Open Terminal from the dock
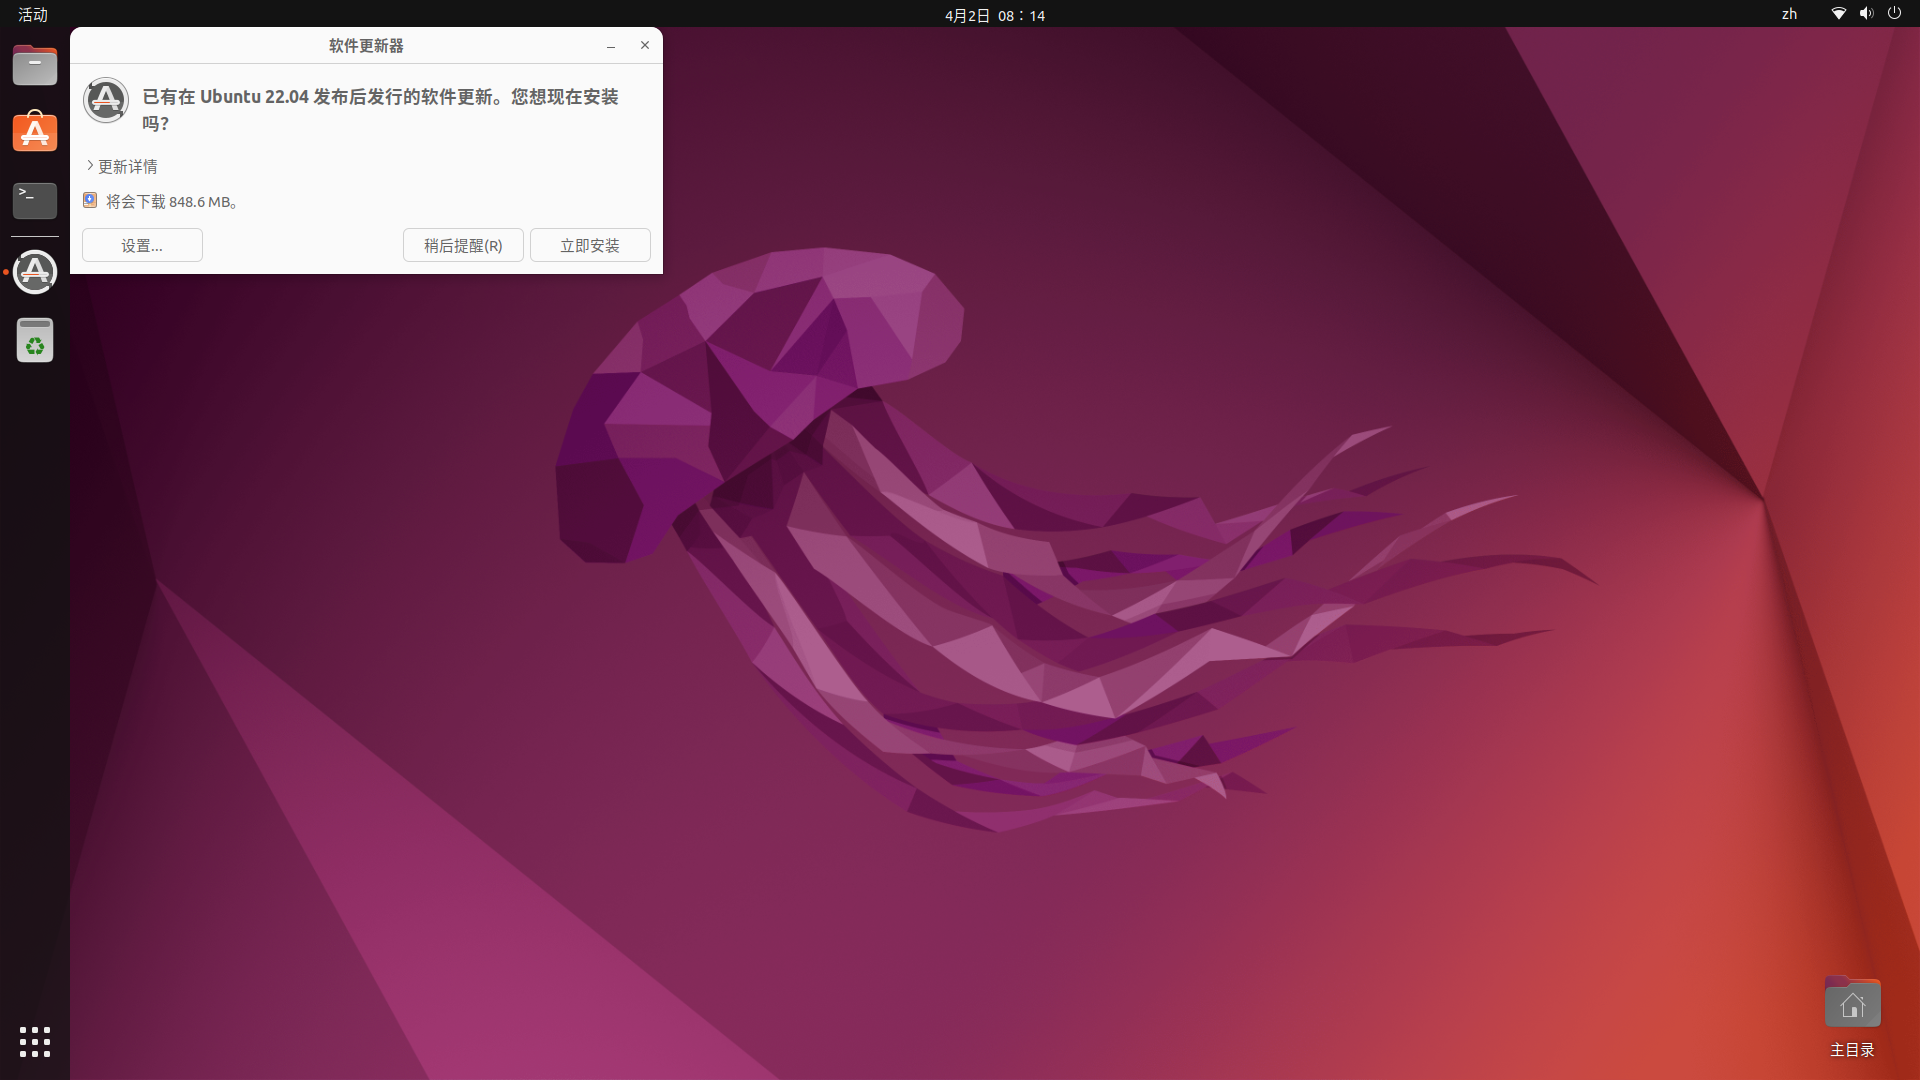Screen dimensions: 1920x1080 point(35,200)
